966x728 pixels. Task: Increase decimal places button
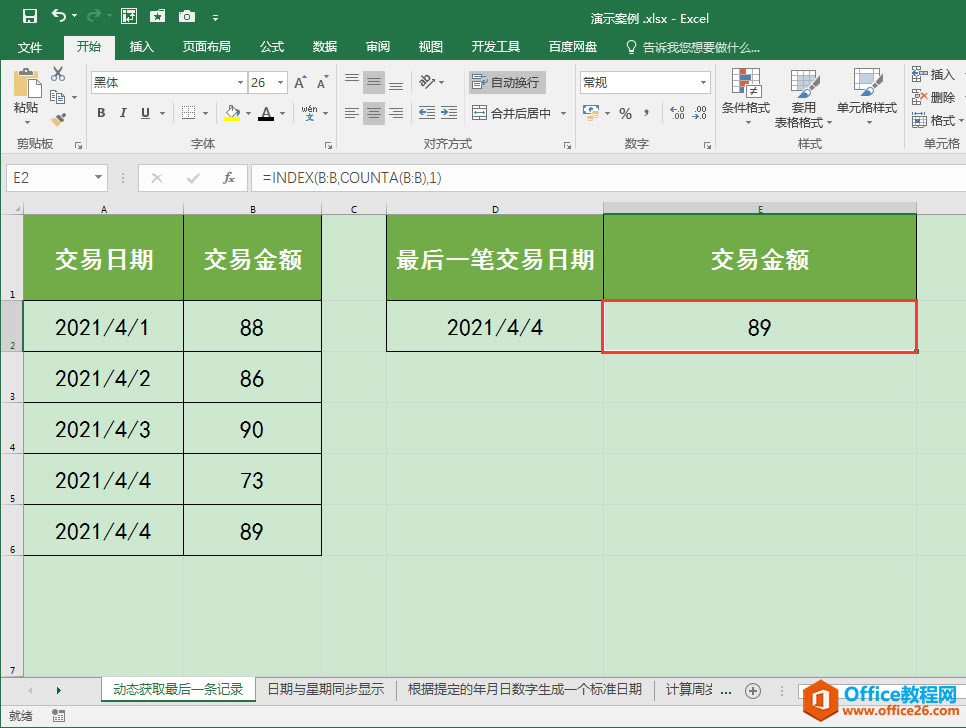click(677, 113)
